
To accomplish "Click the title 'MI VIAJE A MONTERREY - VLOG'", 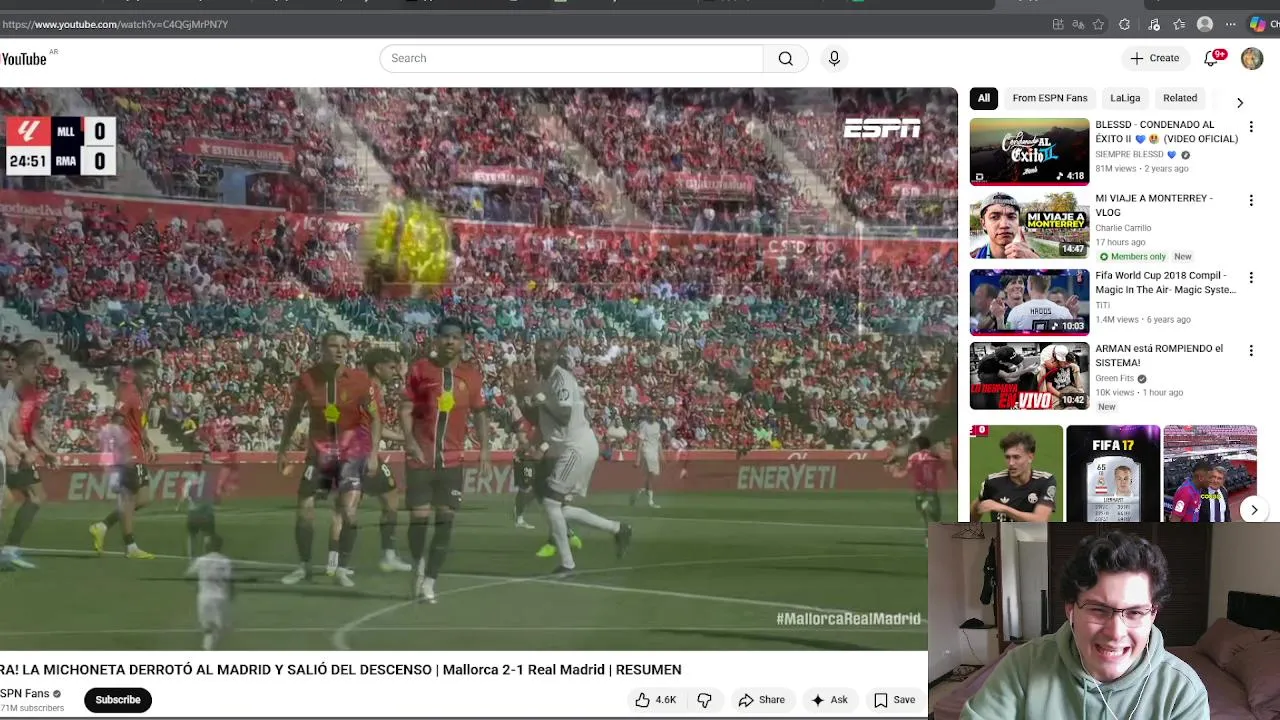I will coord(1154,205).
